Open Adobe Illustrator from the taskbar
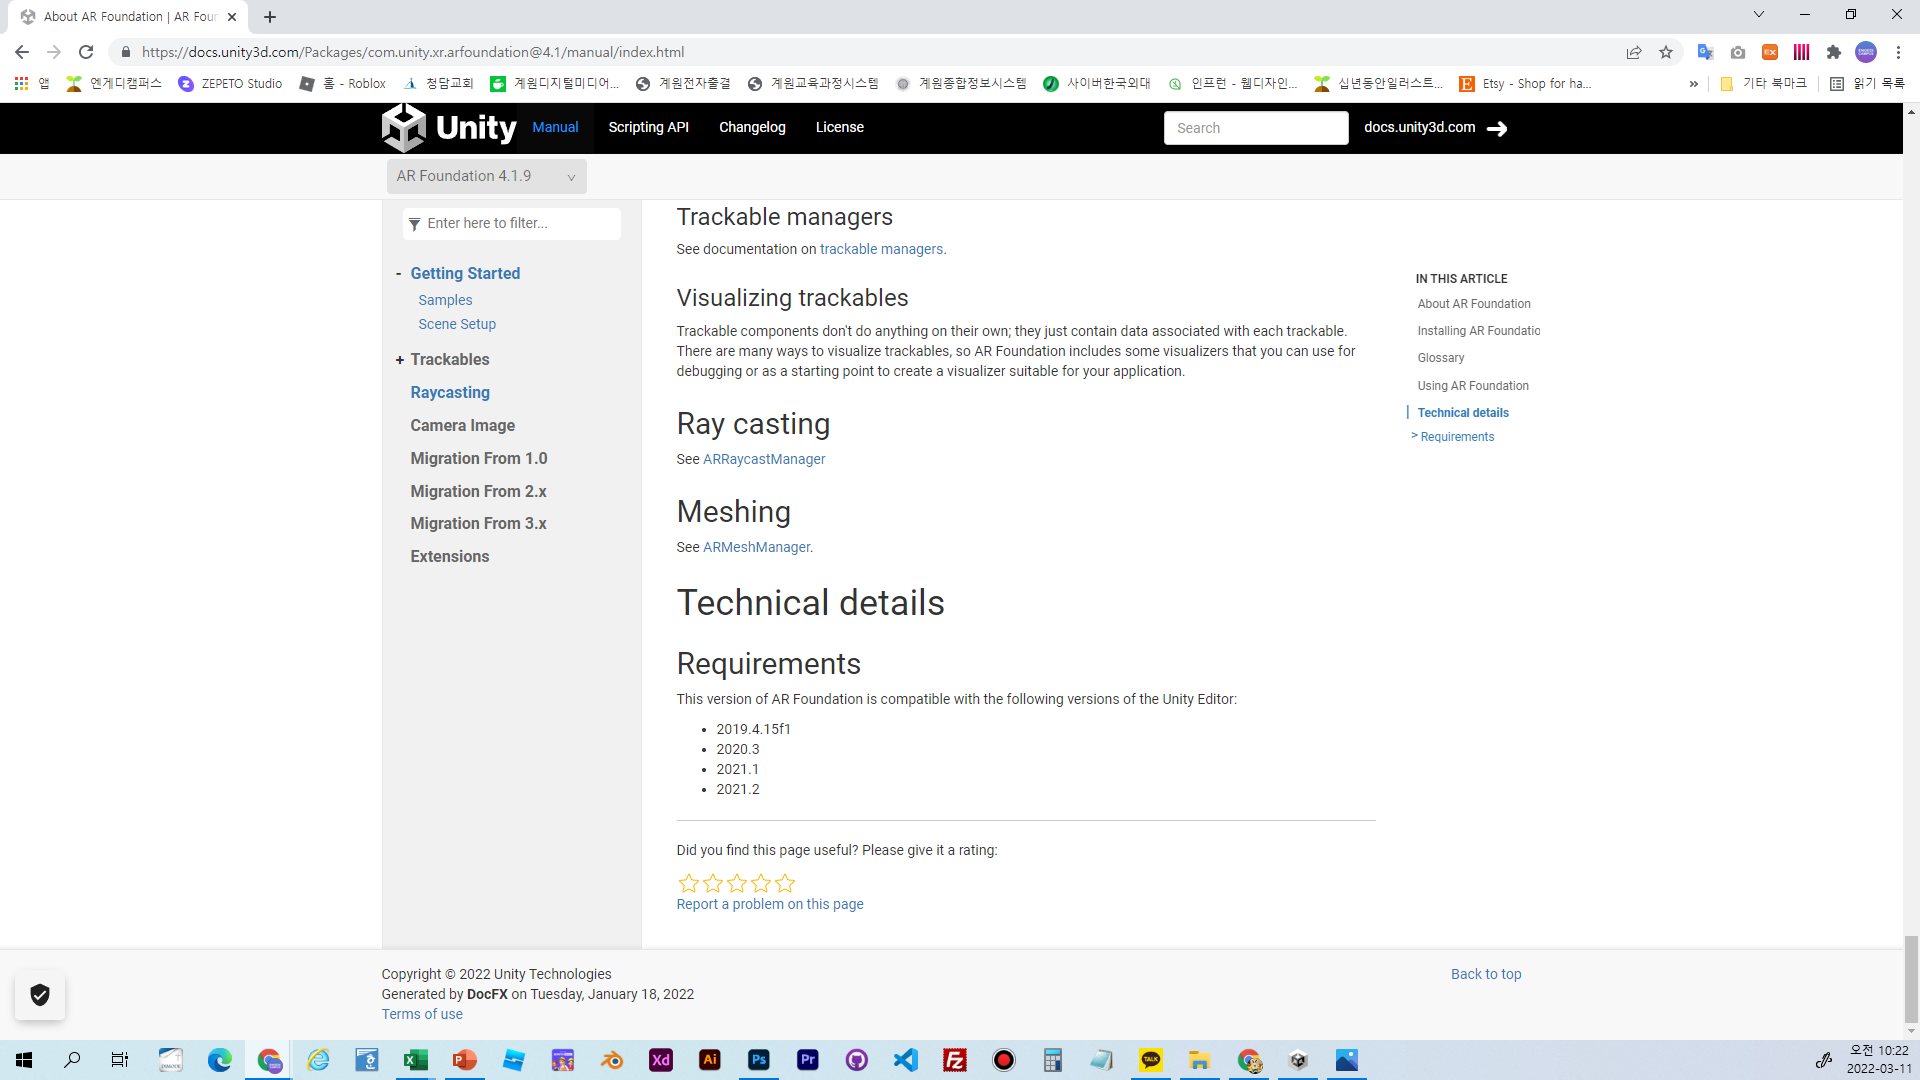Image resolution: width=1920 pixels, height=1080 pixels. point(710,1060)
